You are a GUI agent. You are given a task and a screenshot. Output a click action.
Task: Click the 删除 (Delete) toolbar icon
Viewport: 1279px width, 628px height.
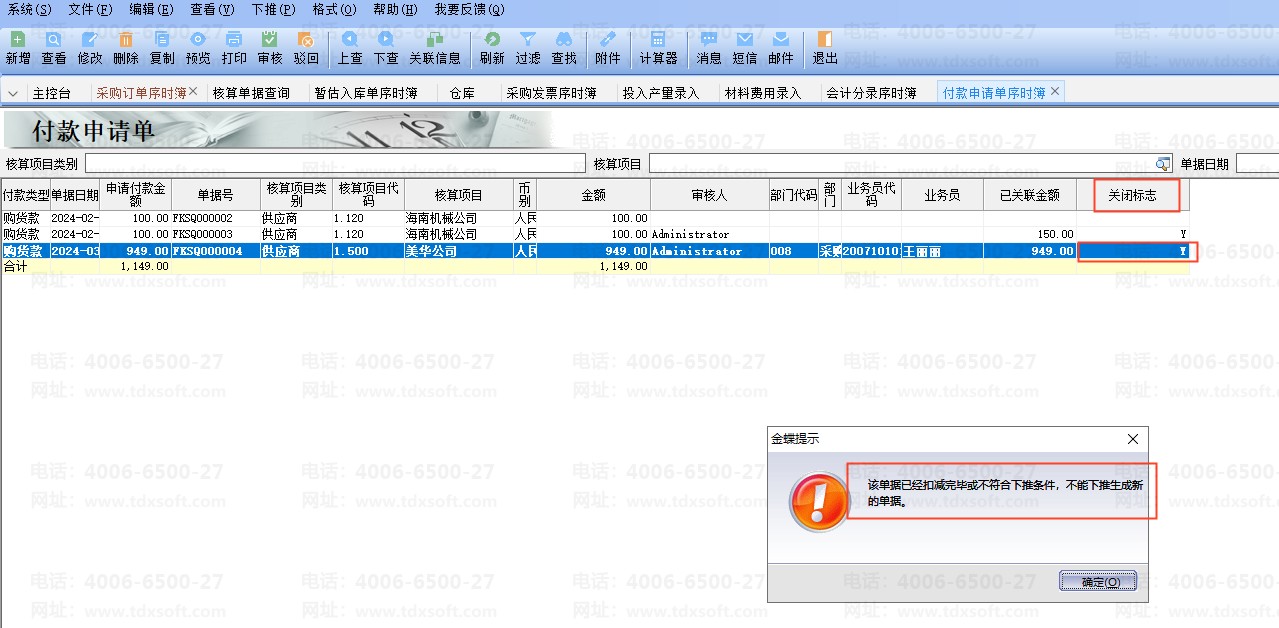point(126,47)
